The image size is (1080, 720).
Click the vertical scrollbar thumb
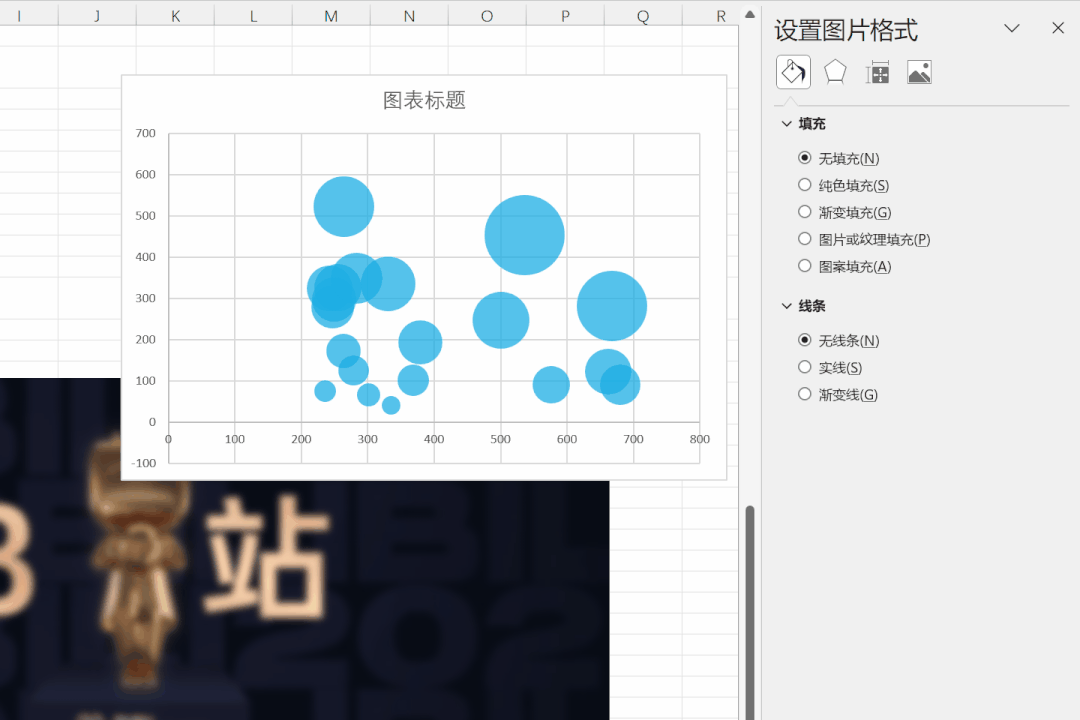point(750,613)
